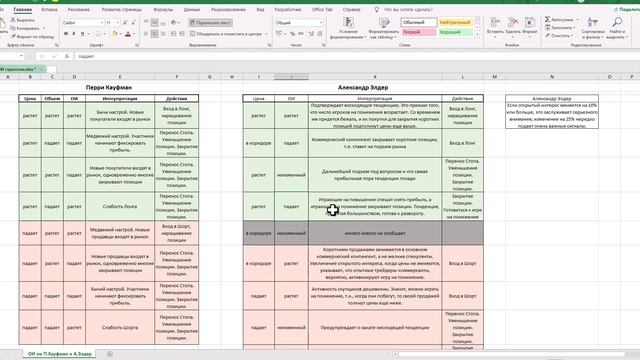The image size is (640, 360).
Task: Toggle Align Left horizontal alignment
Action: 146,34
